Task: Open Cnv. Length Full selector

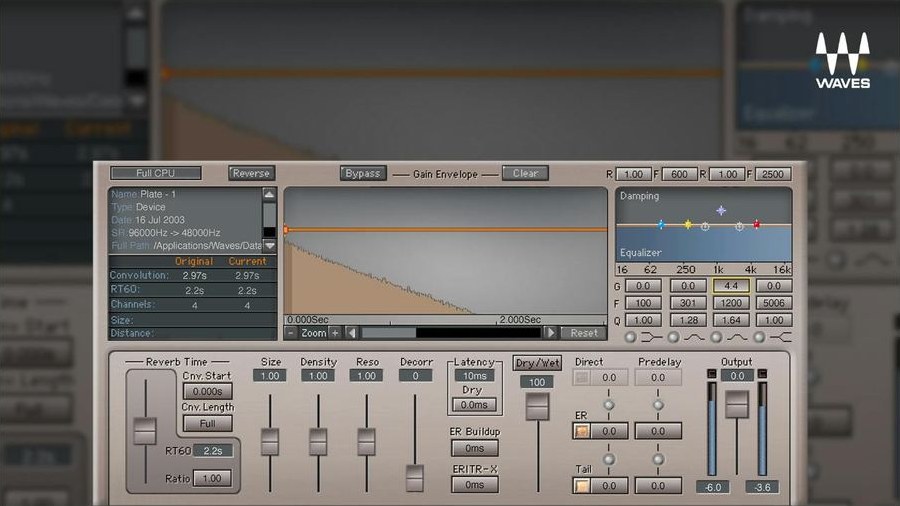Action: coord(208,423)
